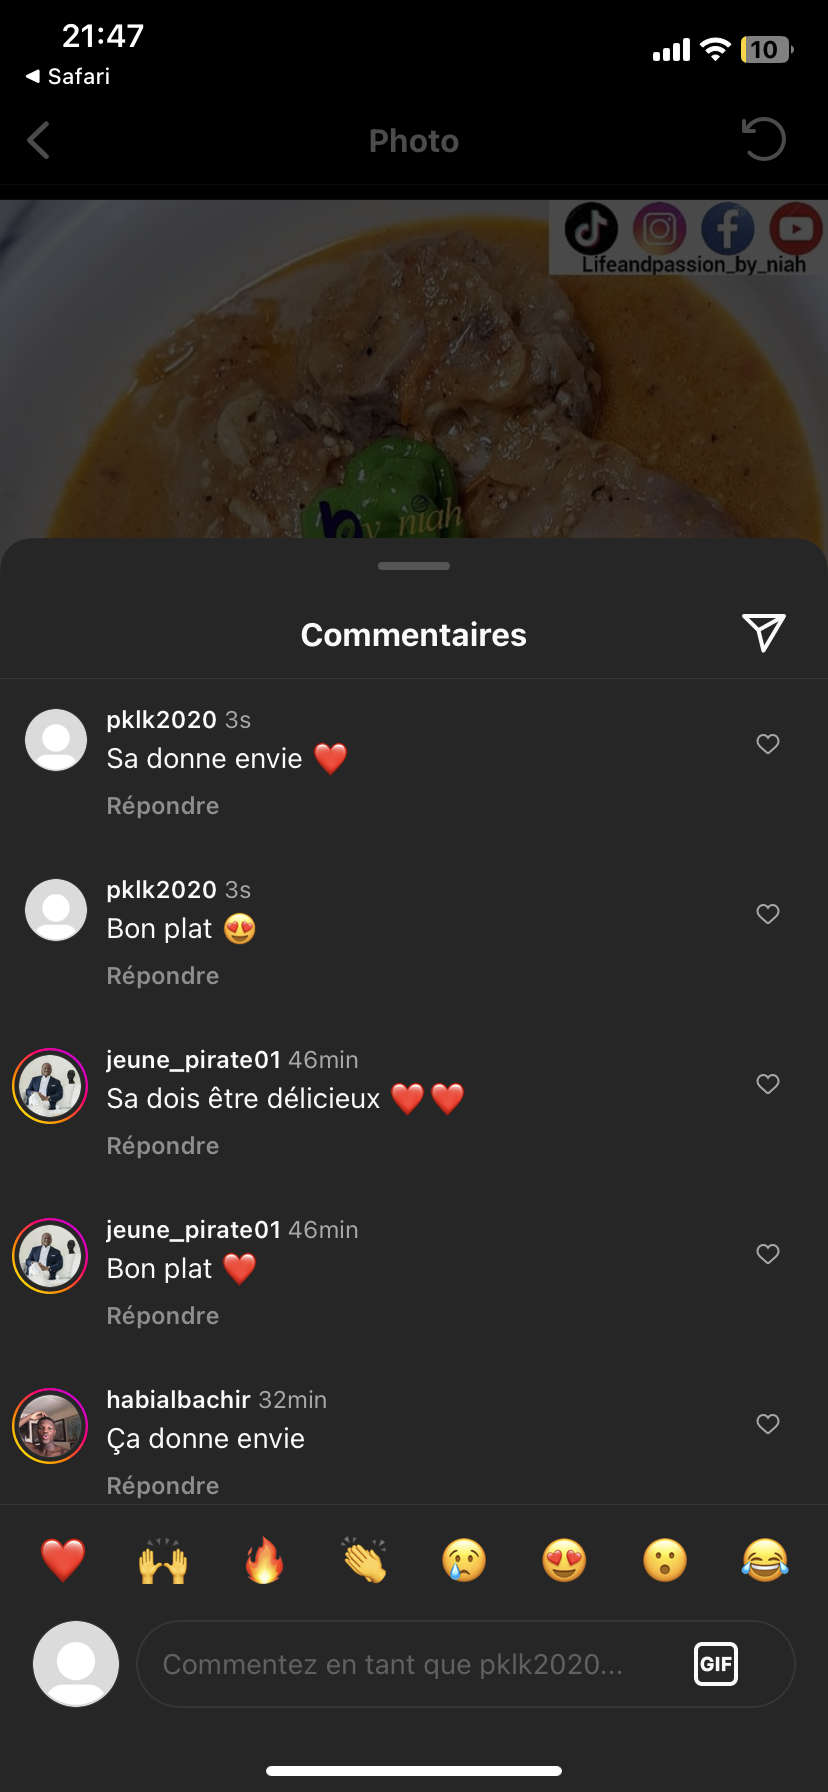This screenshot has height=1792, width=828.
Task: Tap the clapping hands emoji reaction
Action: pyautogui.click(x=364, y=1560)
